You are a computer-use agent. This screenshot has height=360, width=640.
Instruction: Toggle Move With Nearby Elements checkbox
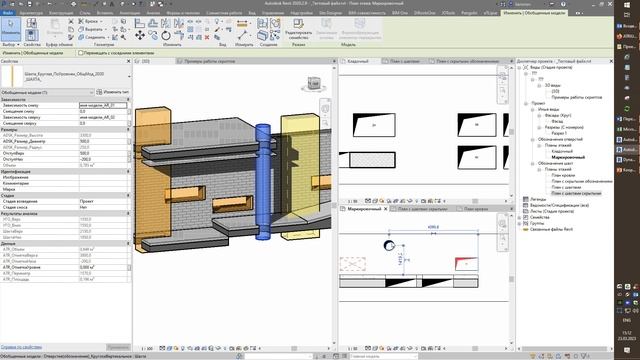80,53
